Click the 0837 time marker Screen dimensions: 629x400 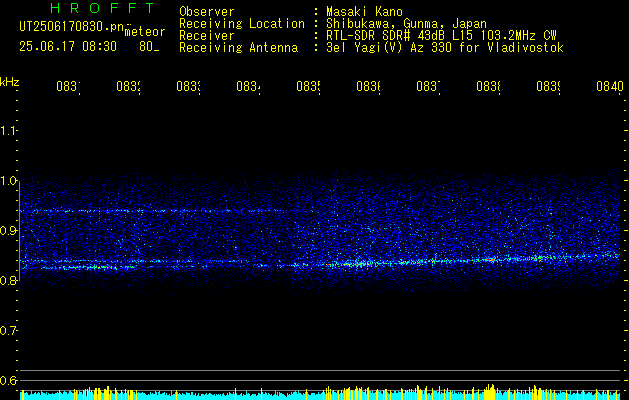click(428, 87)
